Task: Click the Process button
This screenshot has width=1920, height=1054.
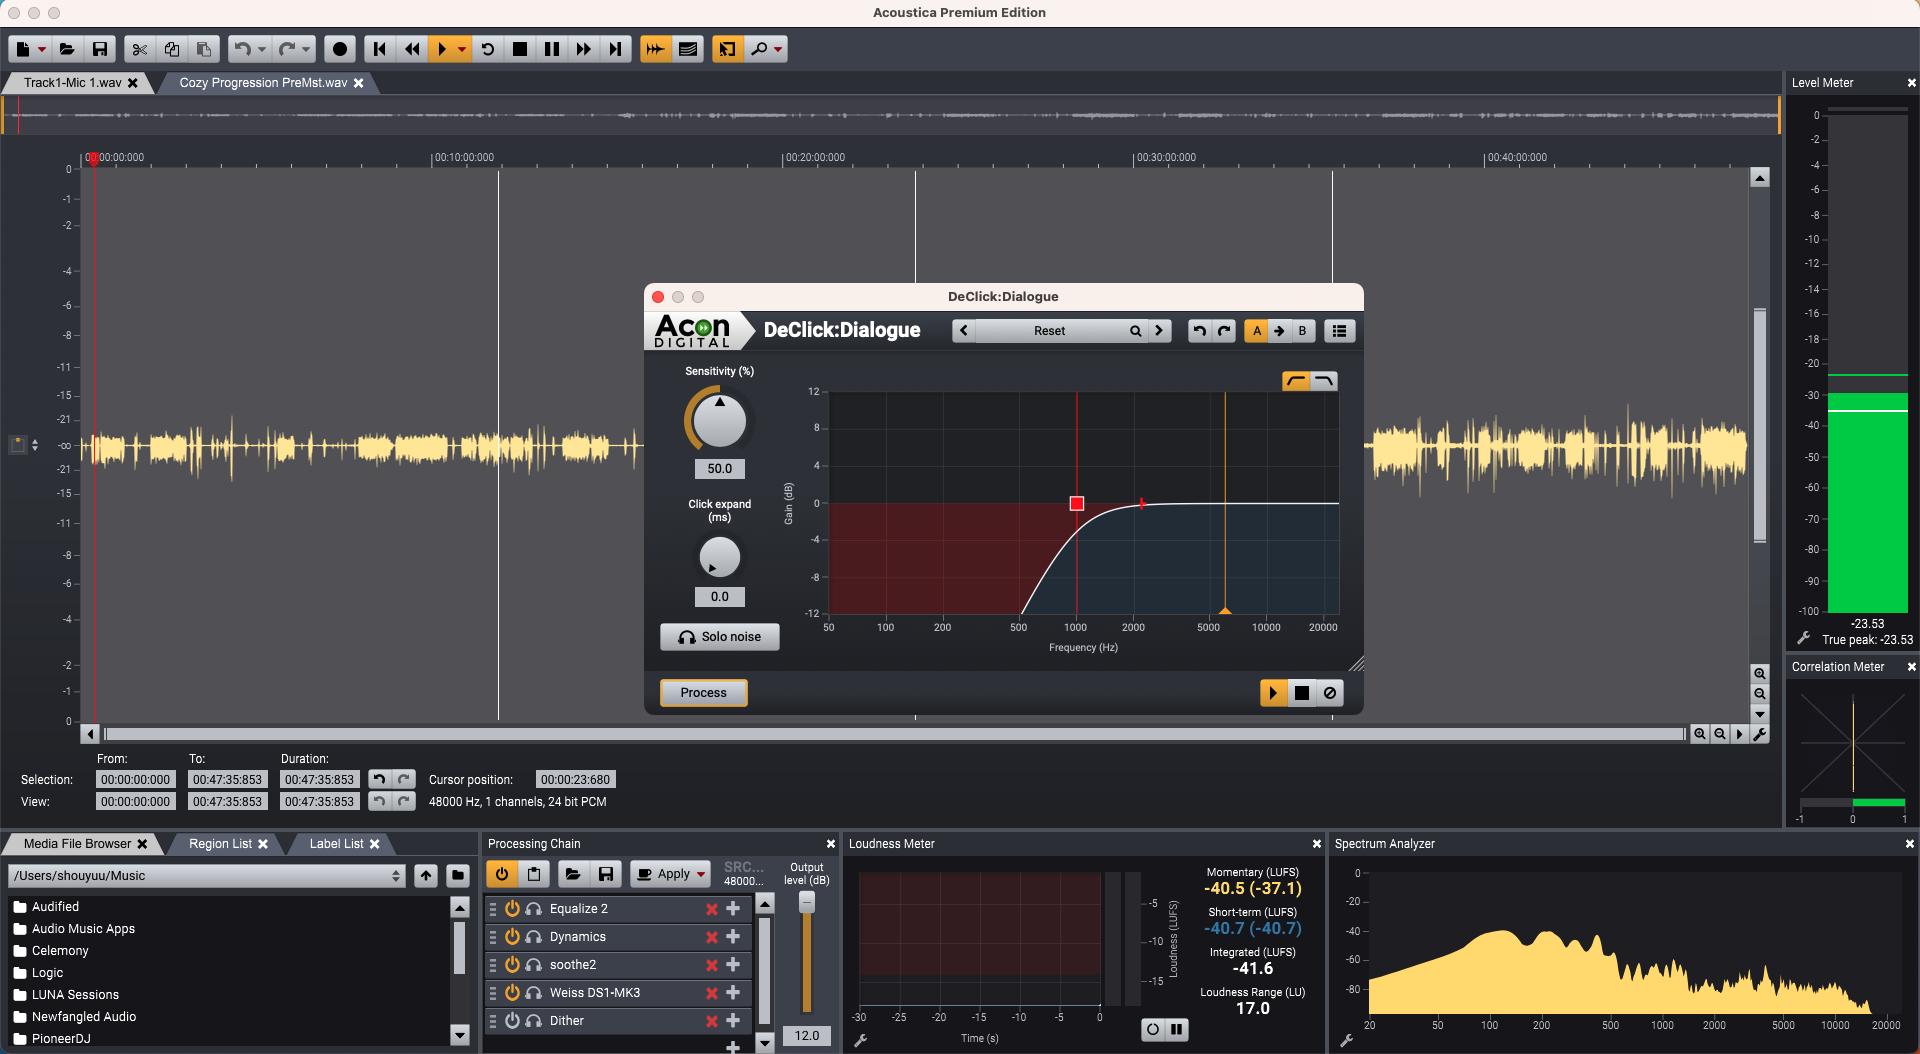Action: click(x=704, y=693)
